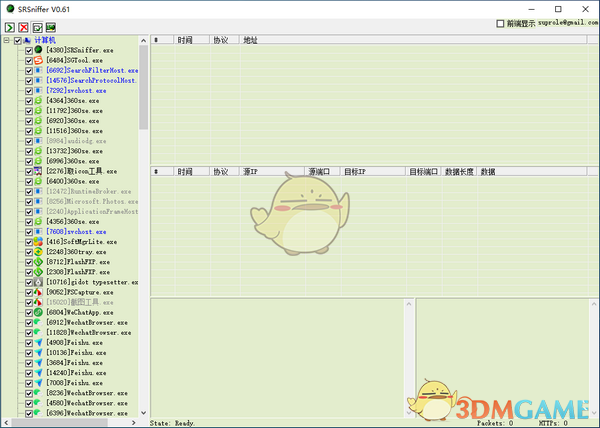Select [2240]ApplicationFrameHost process row

pyautogui.click(x=92, y=212)
